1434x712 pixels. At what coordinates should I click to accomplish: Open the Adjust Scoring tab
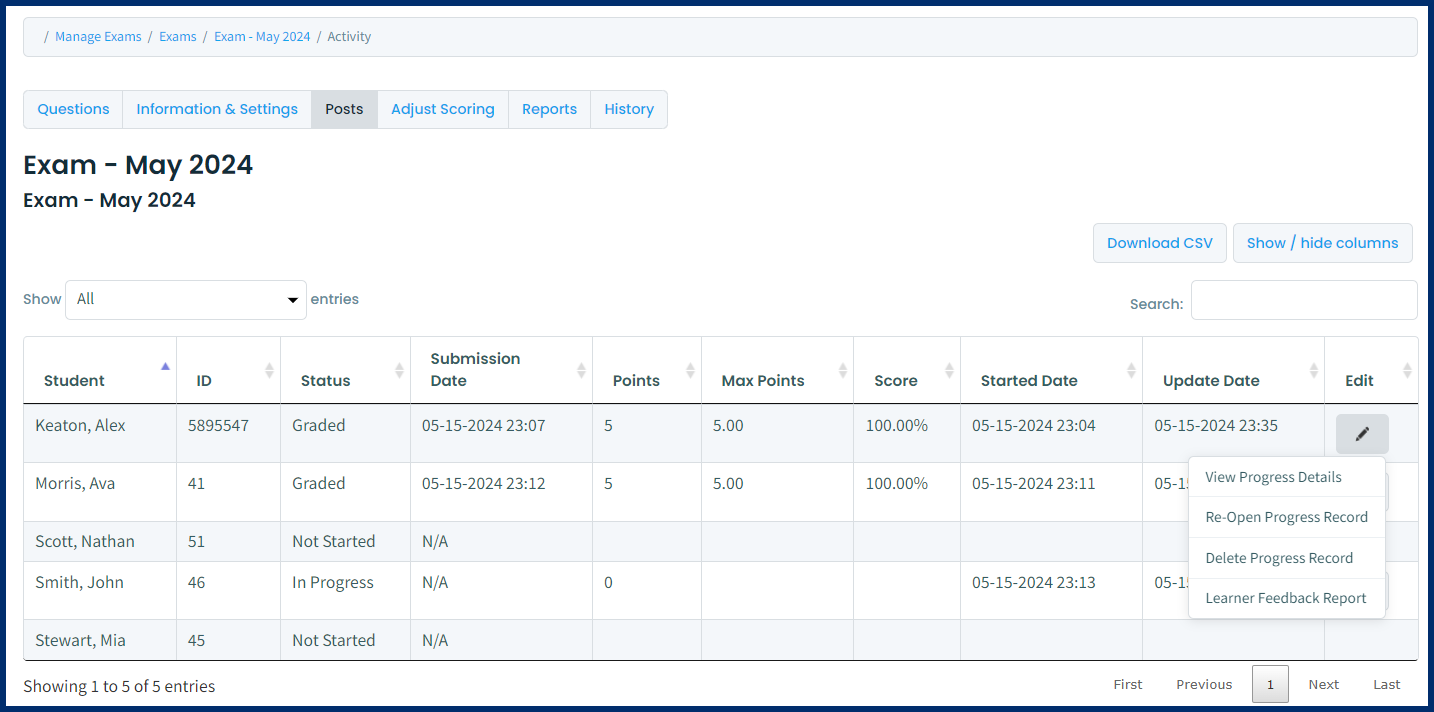pos(442,109)
